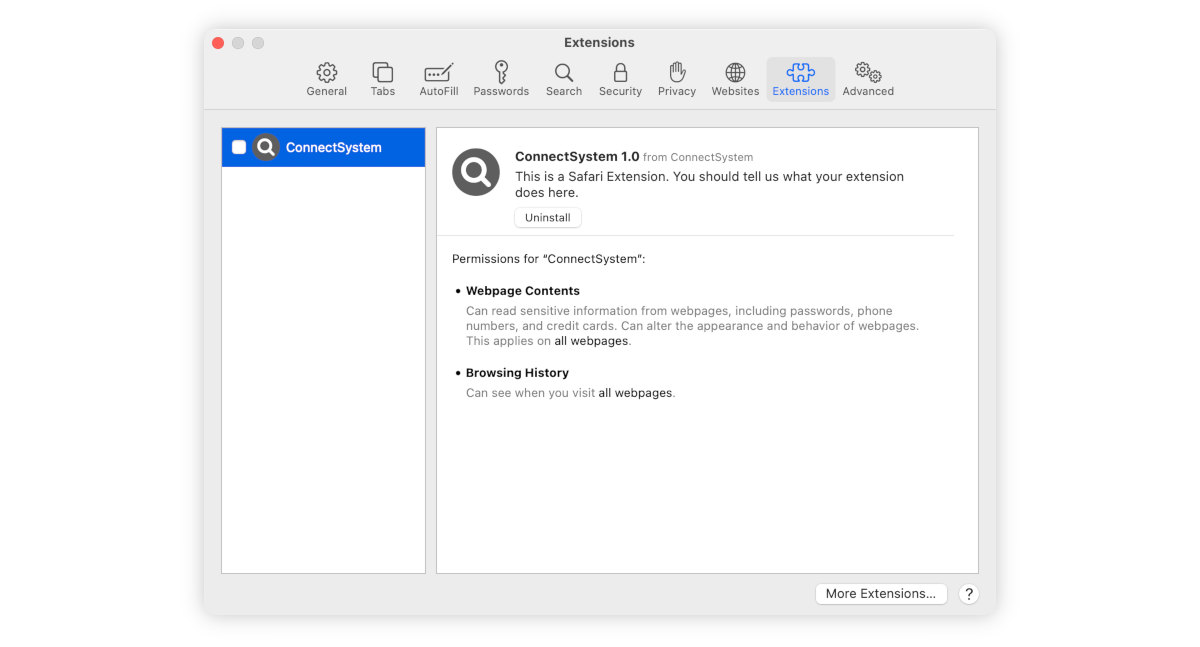
Task: Open the Passwords pane
Action: click(x=500, y=78)
